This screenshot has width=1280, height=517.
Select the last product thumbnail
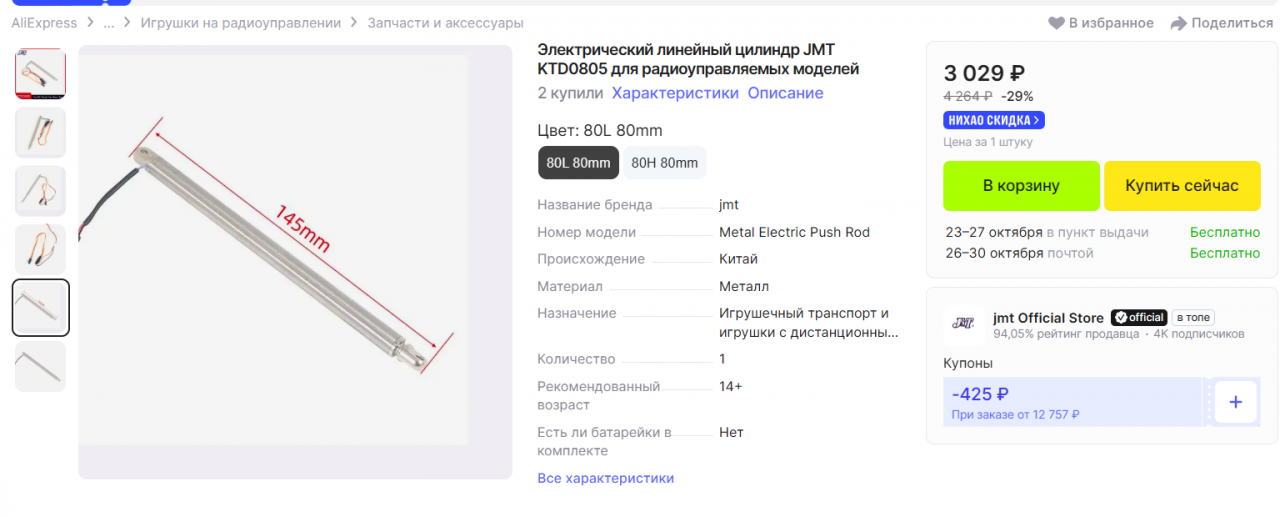tap(41, 366)
